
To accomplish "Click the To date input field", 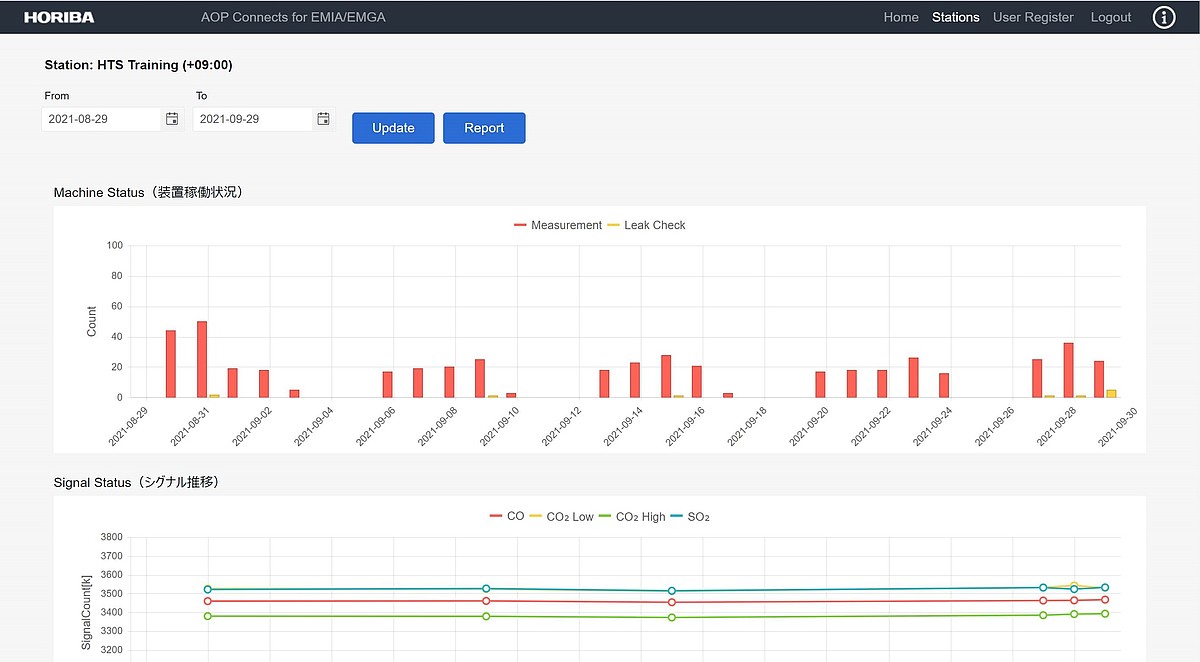I will [x=252, y=119].
